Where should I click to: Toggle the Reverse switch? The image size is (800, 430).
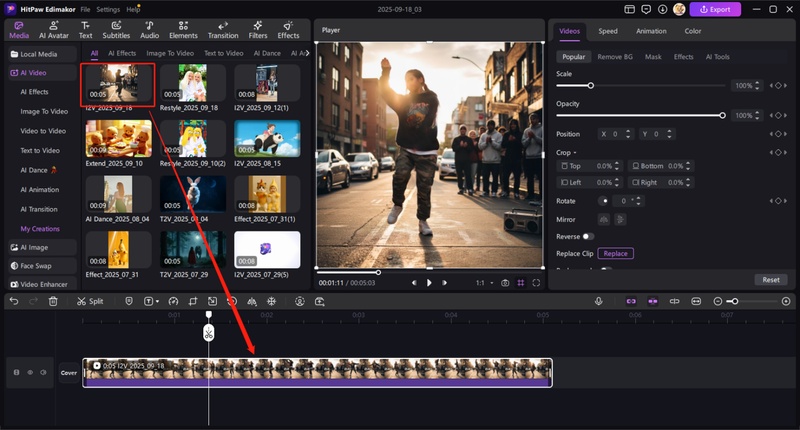tap(588, 237)
